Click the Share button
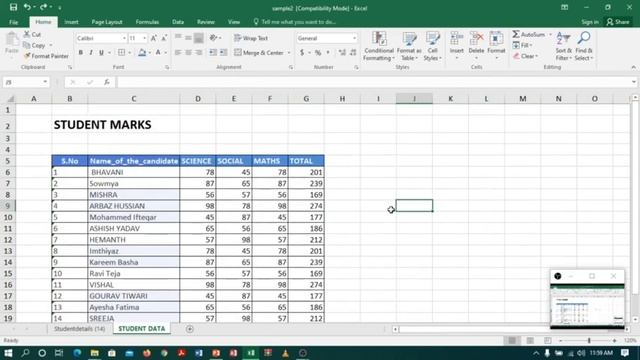Screen dimensions: 640x360 click(618, 22)
